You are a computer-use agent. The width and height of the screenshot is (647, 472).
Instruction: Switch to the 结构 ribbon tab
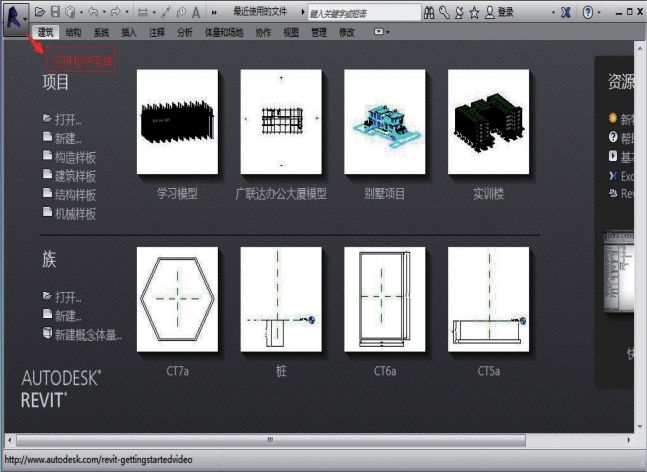tap(73, 32)
